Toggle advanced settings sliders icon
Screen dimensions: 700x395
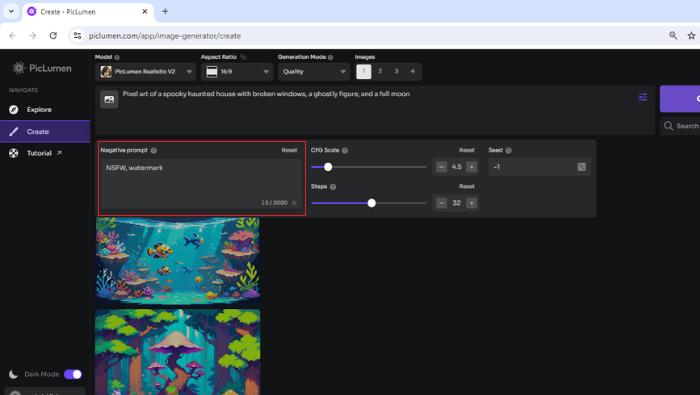coord(642,97)
